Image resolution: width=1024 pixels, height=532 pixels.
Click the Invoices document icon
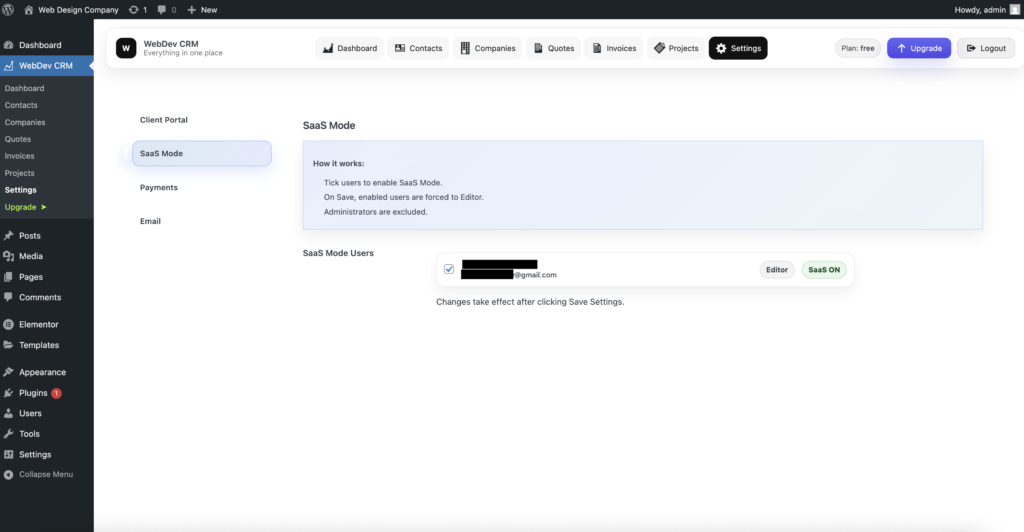(597, 48)
